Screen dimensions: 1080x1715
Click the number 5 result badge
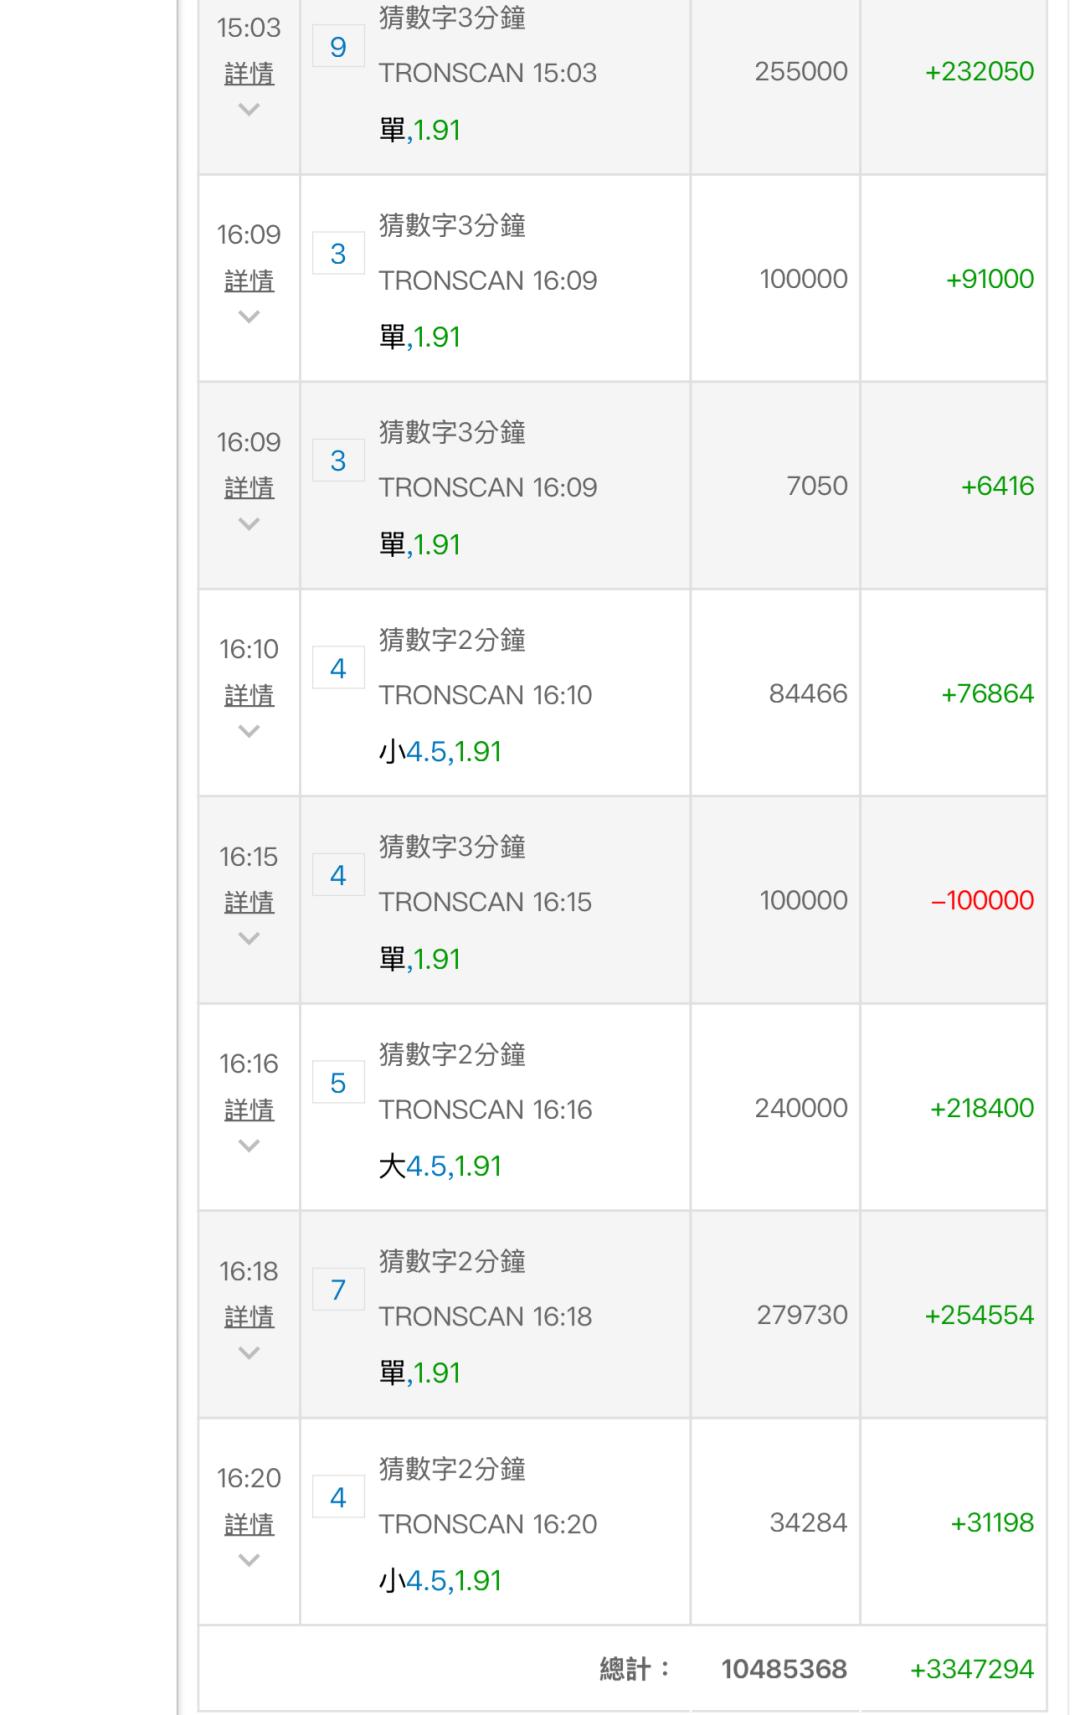point(338,1083)
